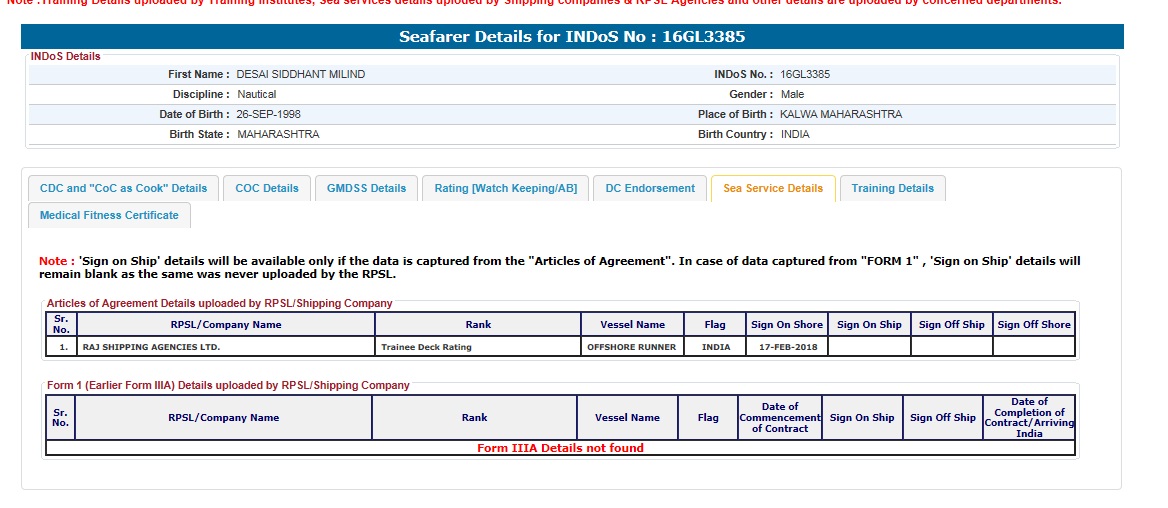Open the CDC and "CoC as Cook" Details tab
Screen dimensions: 1168x508
pos(123,188)
